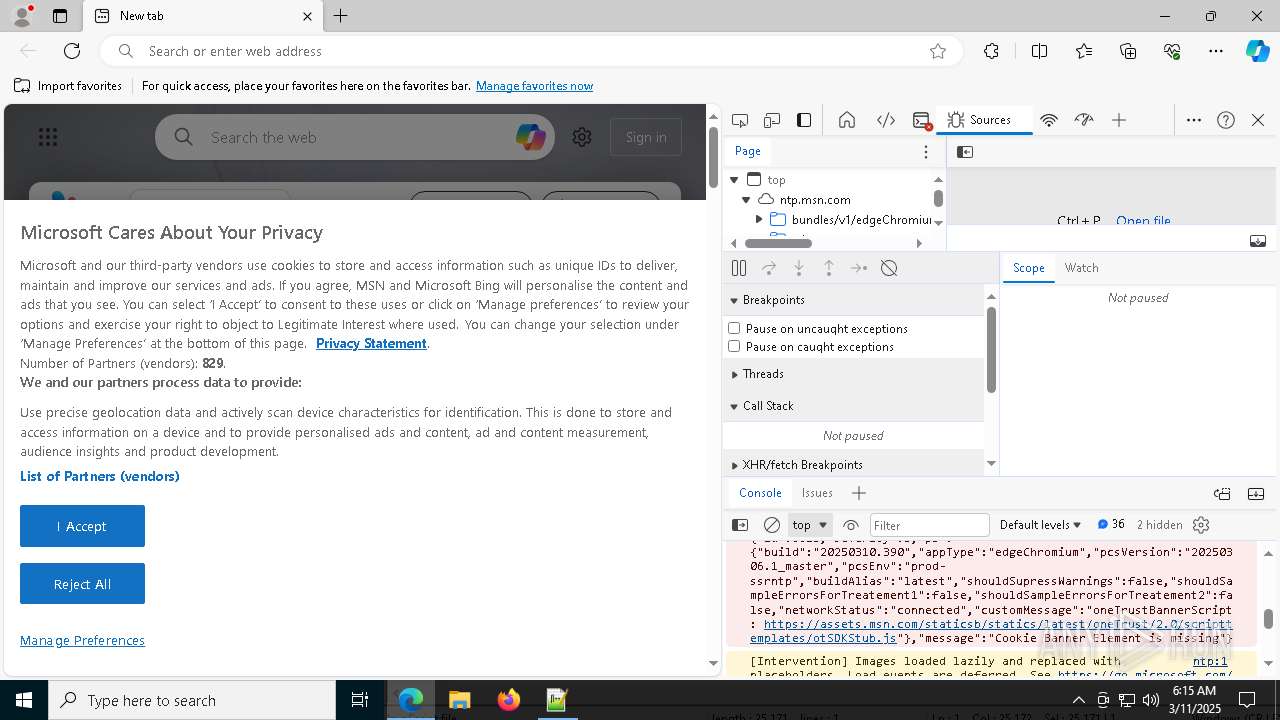1280x720 pixels.
Task: Focus the Edge address bar
Action: 530,51
